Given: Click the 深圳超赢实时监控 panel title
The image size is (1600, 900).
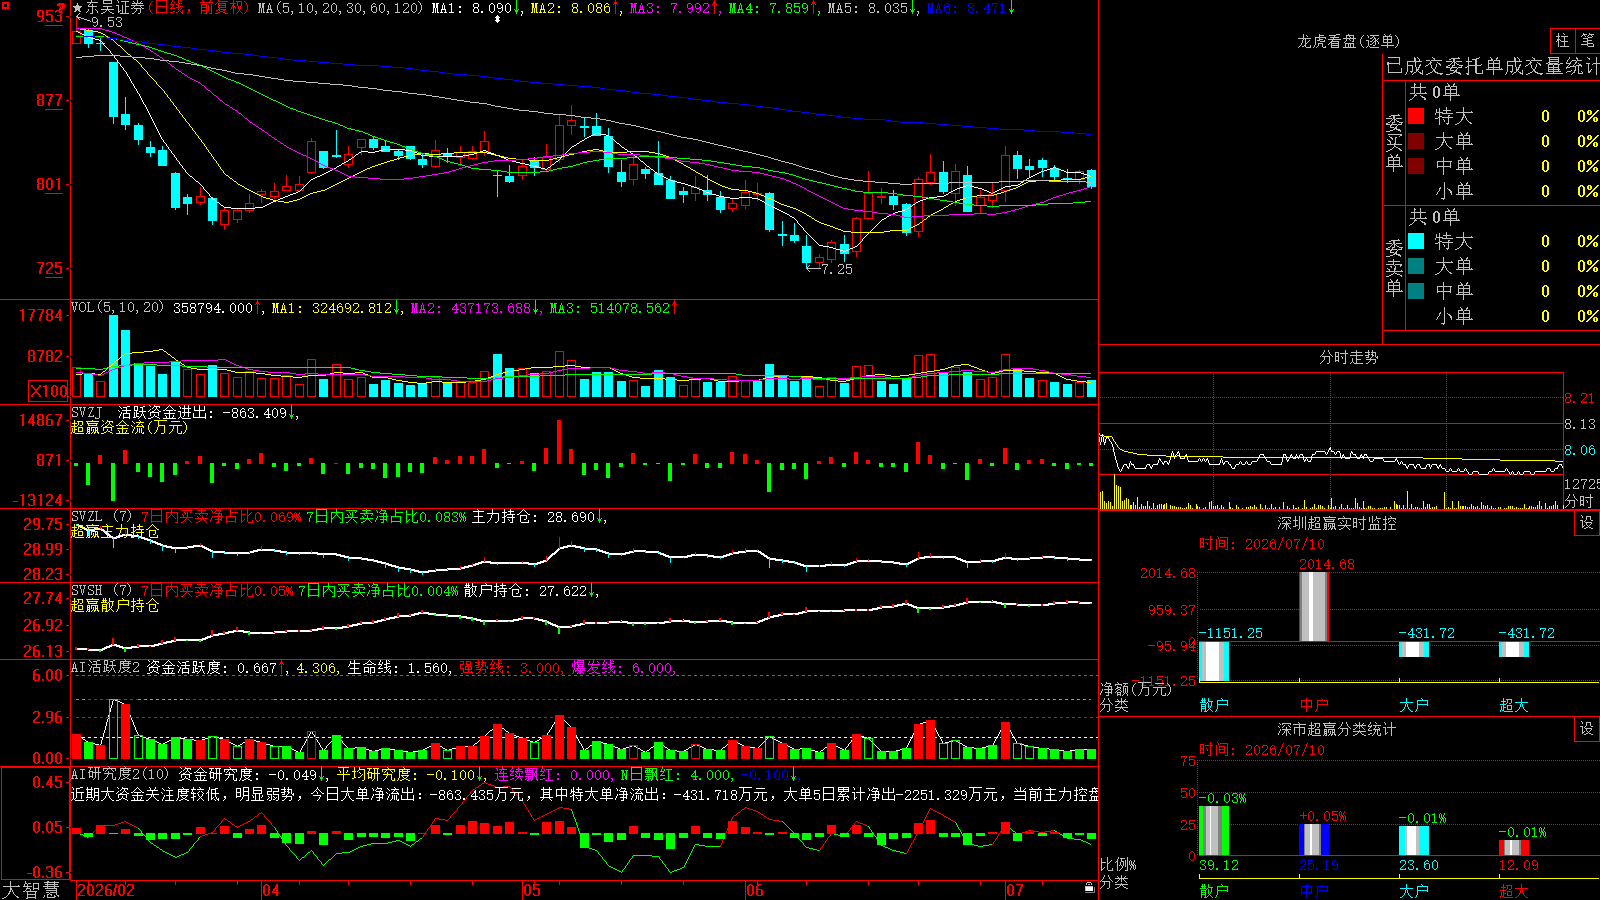Looking at the screenshot, I should pyautogui.click(x=1337, y=523).
